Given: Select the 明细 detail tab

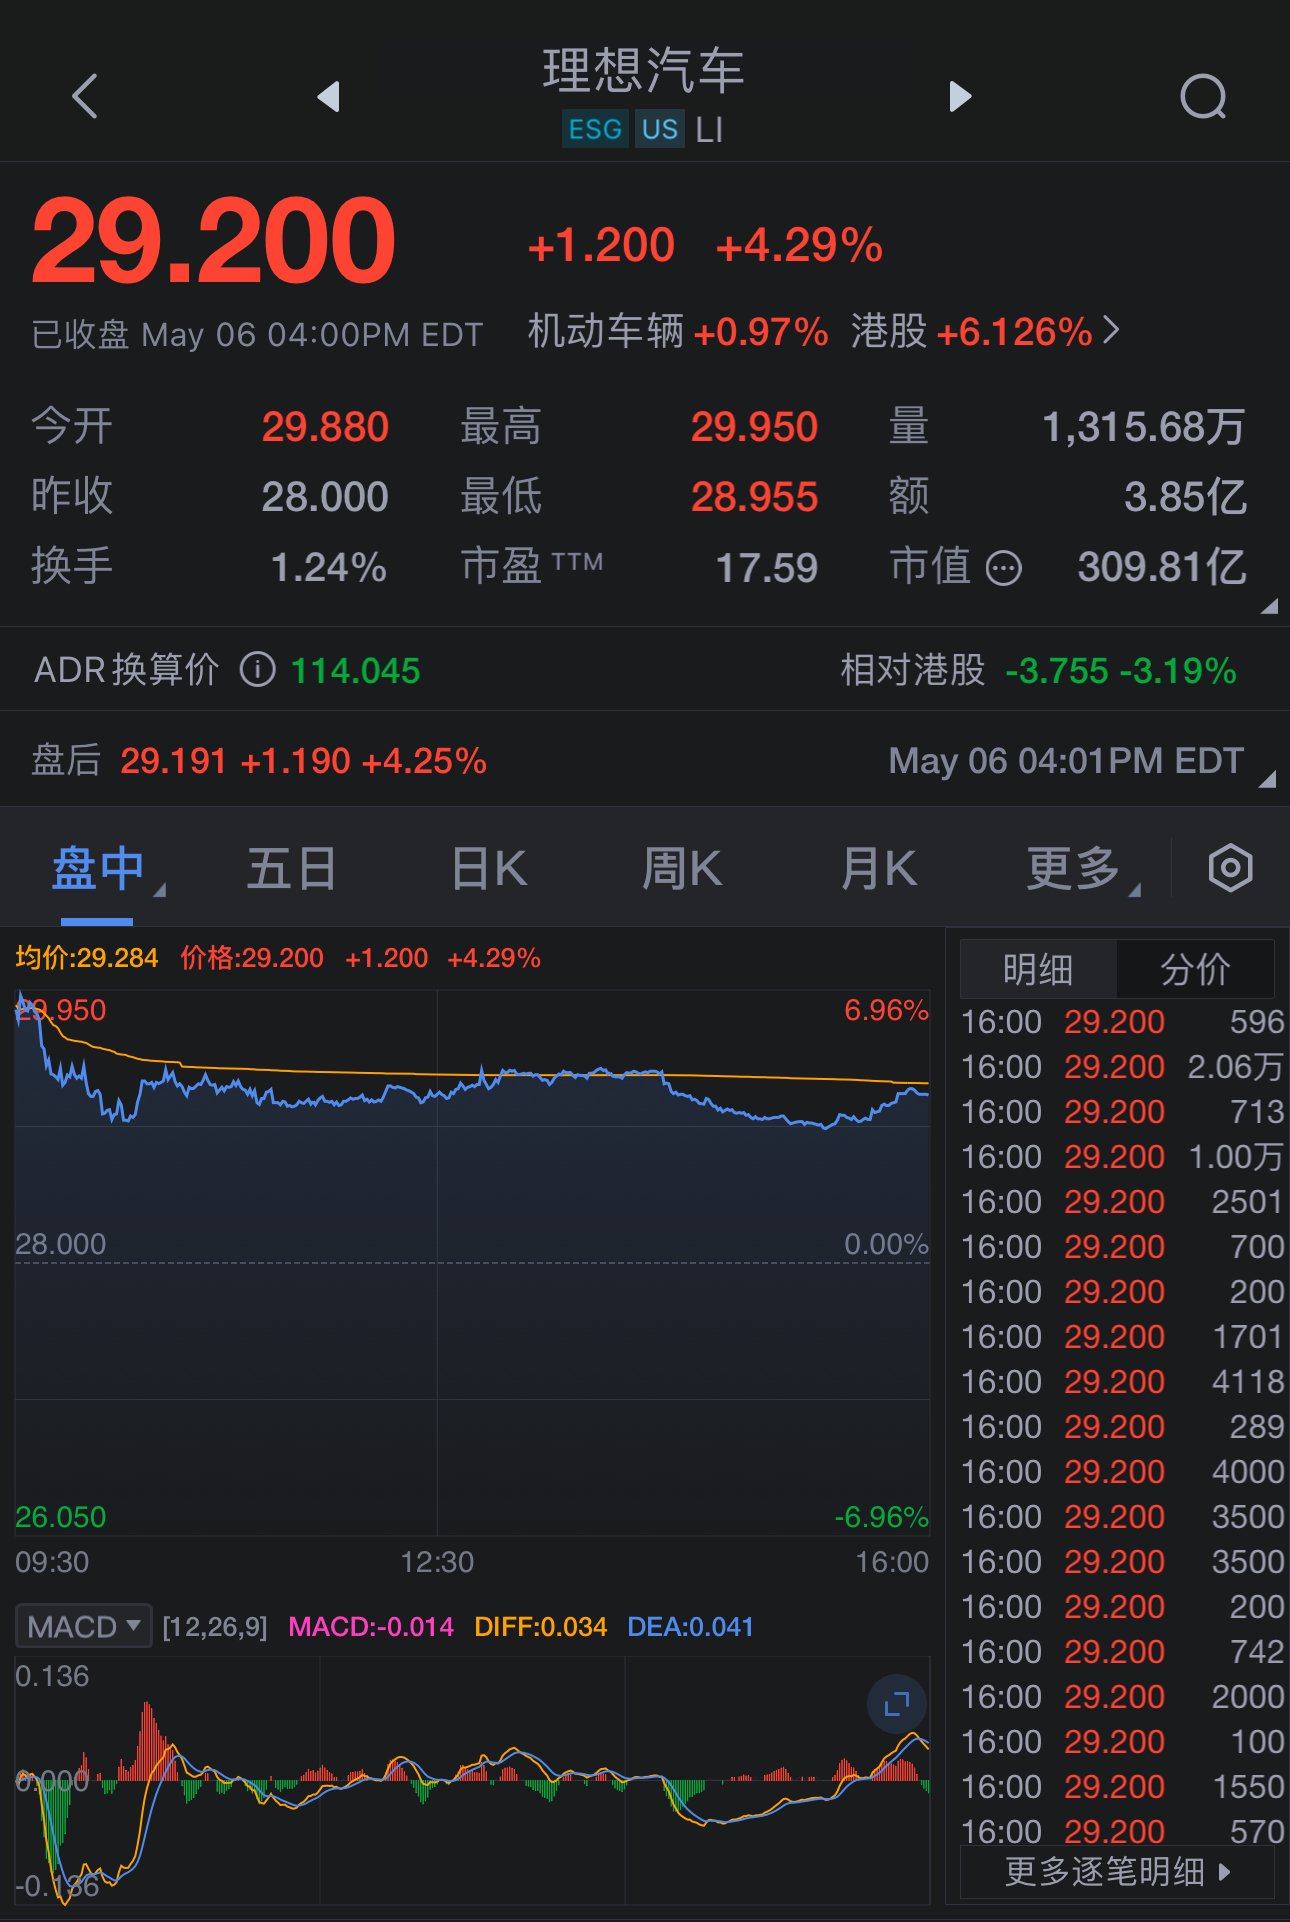Looking at the screenshot, I should pos(1038,969).
